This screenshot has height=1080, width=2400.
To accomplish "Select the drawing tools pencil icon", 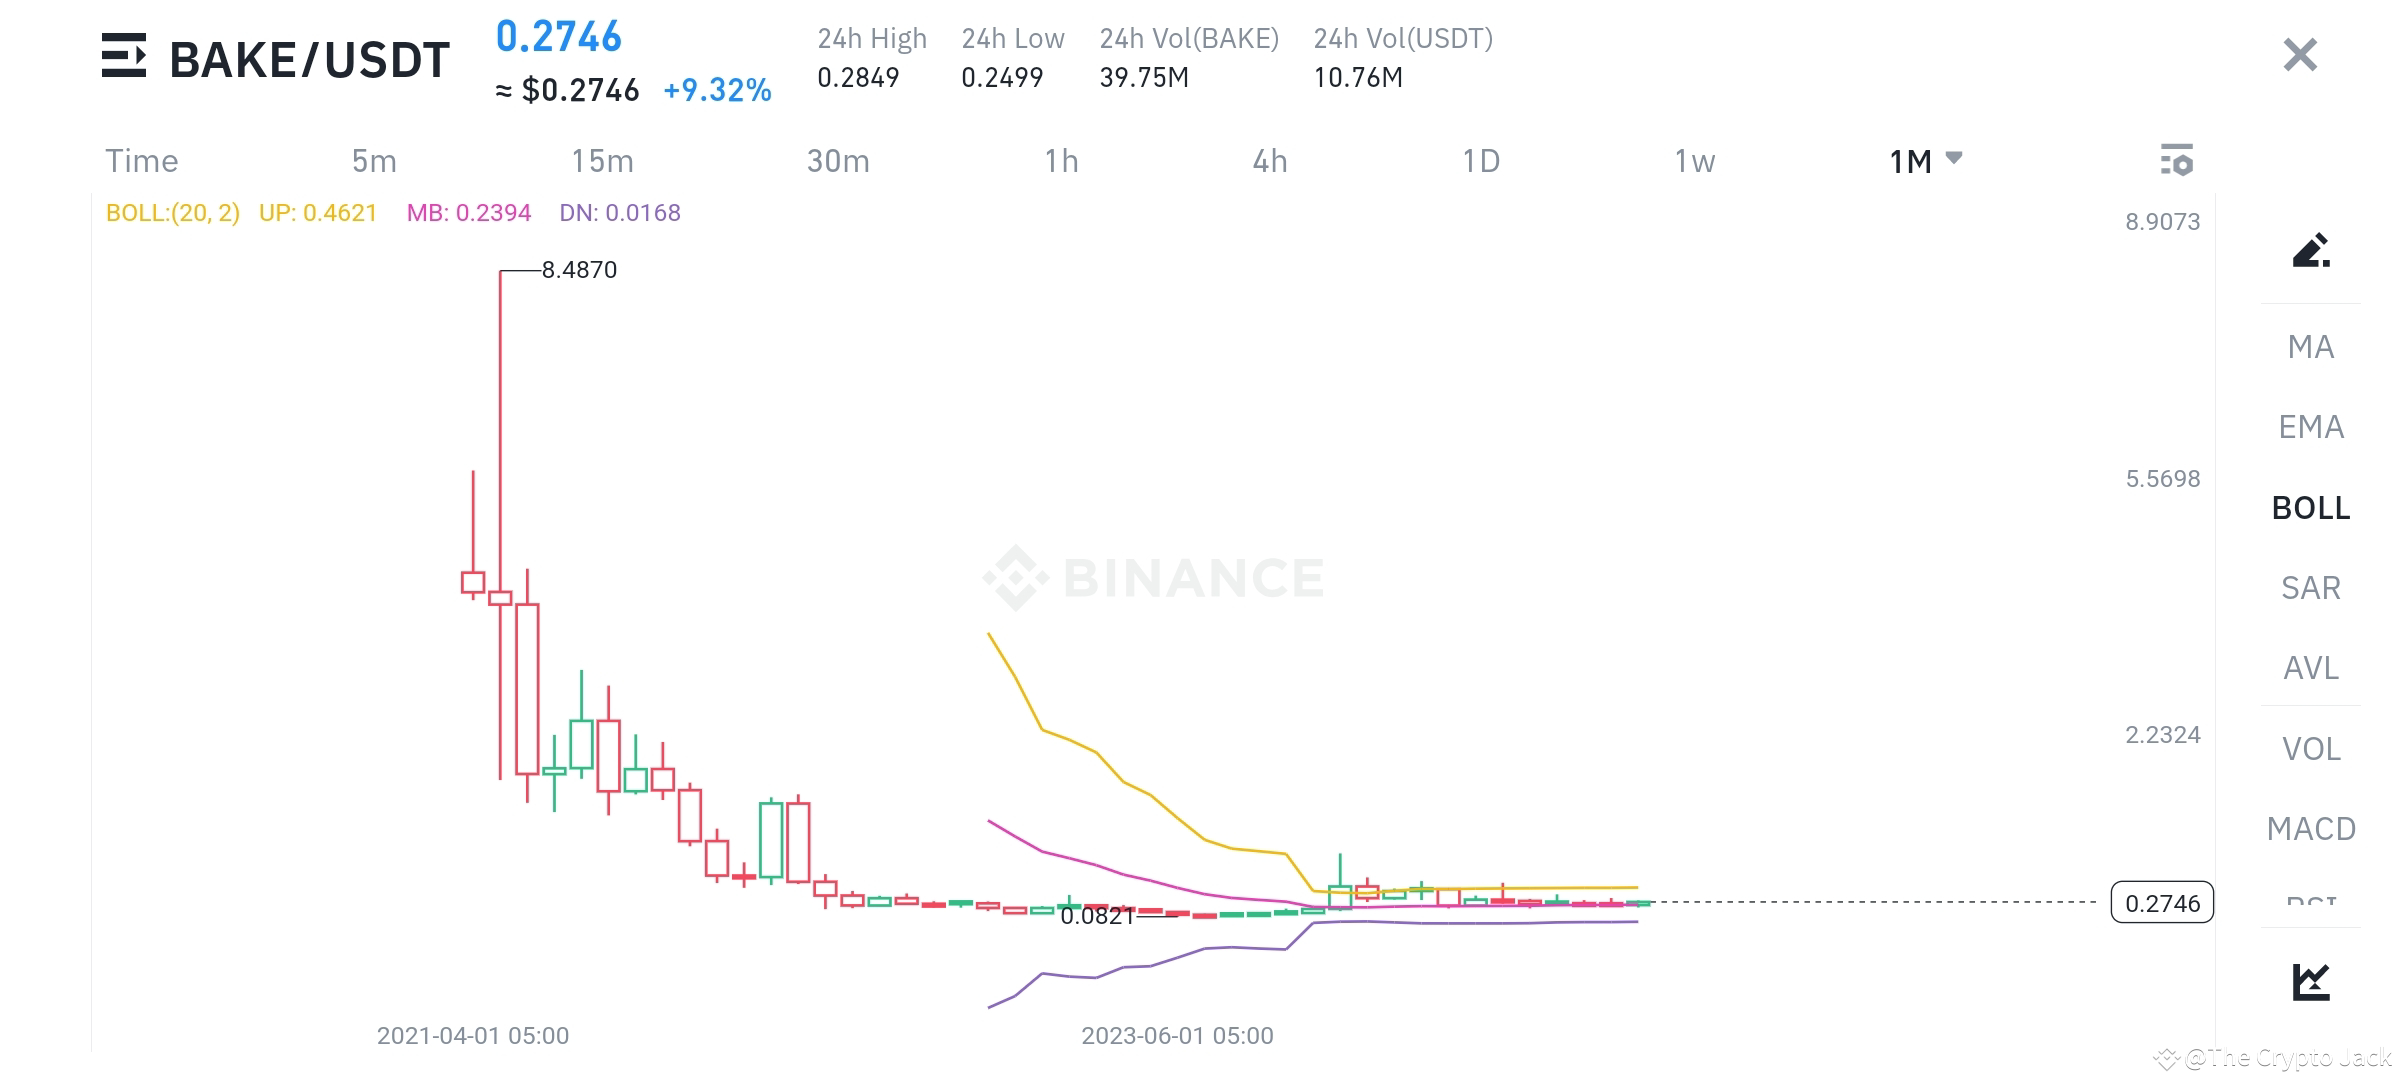I will [2310, 253].
